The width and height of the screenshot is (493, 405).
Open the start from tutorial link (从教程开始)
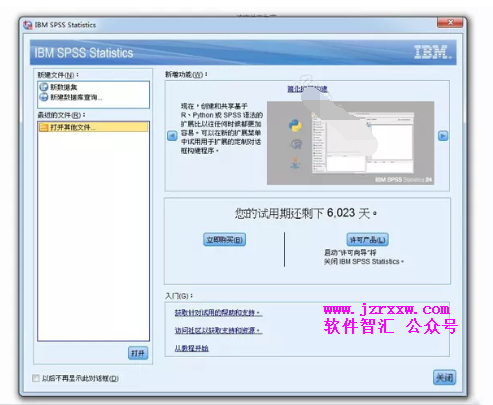pyautogui.click(x=192, y=348)
